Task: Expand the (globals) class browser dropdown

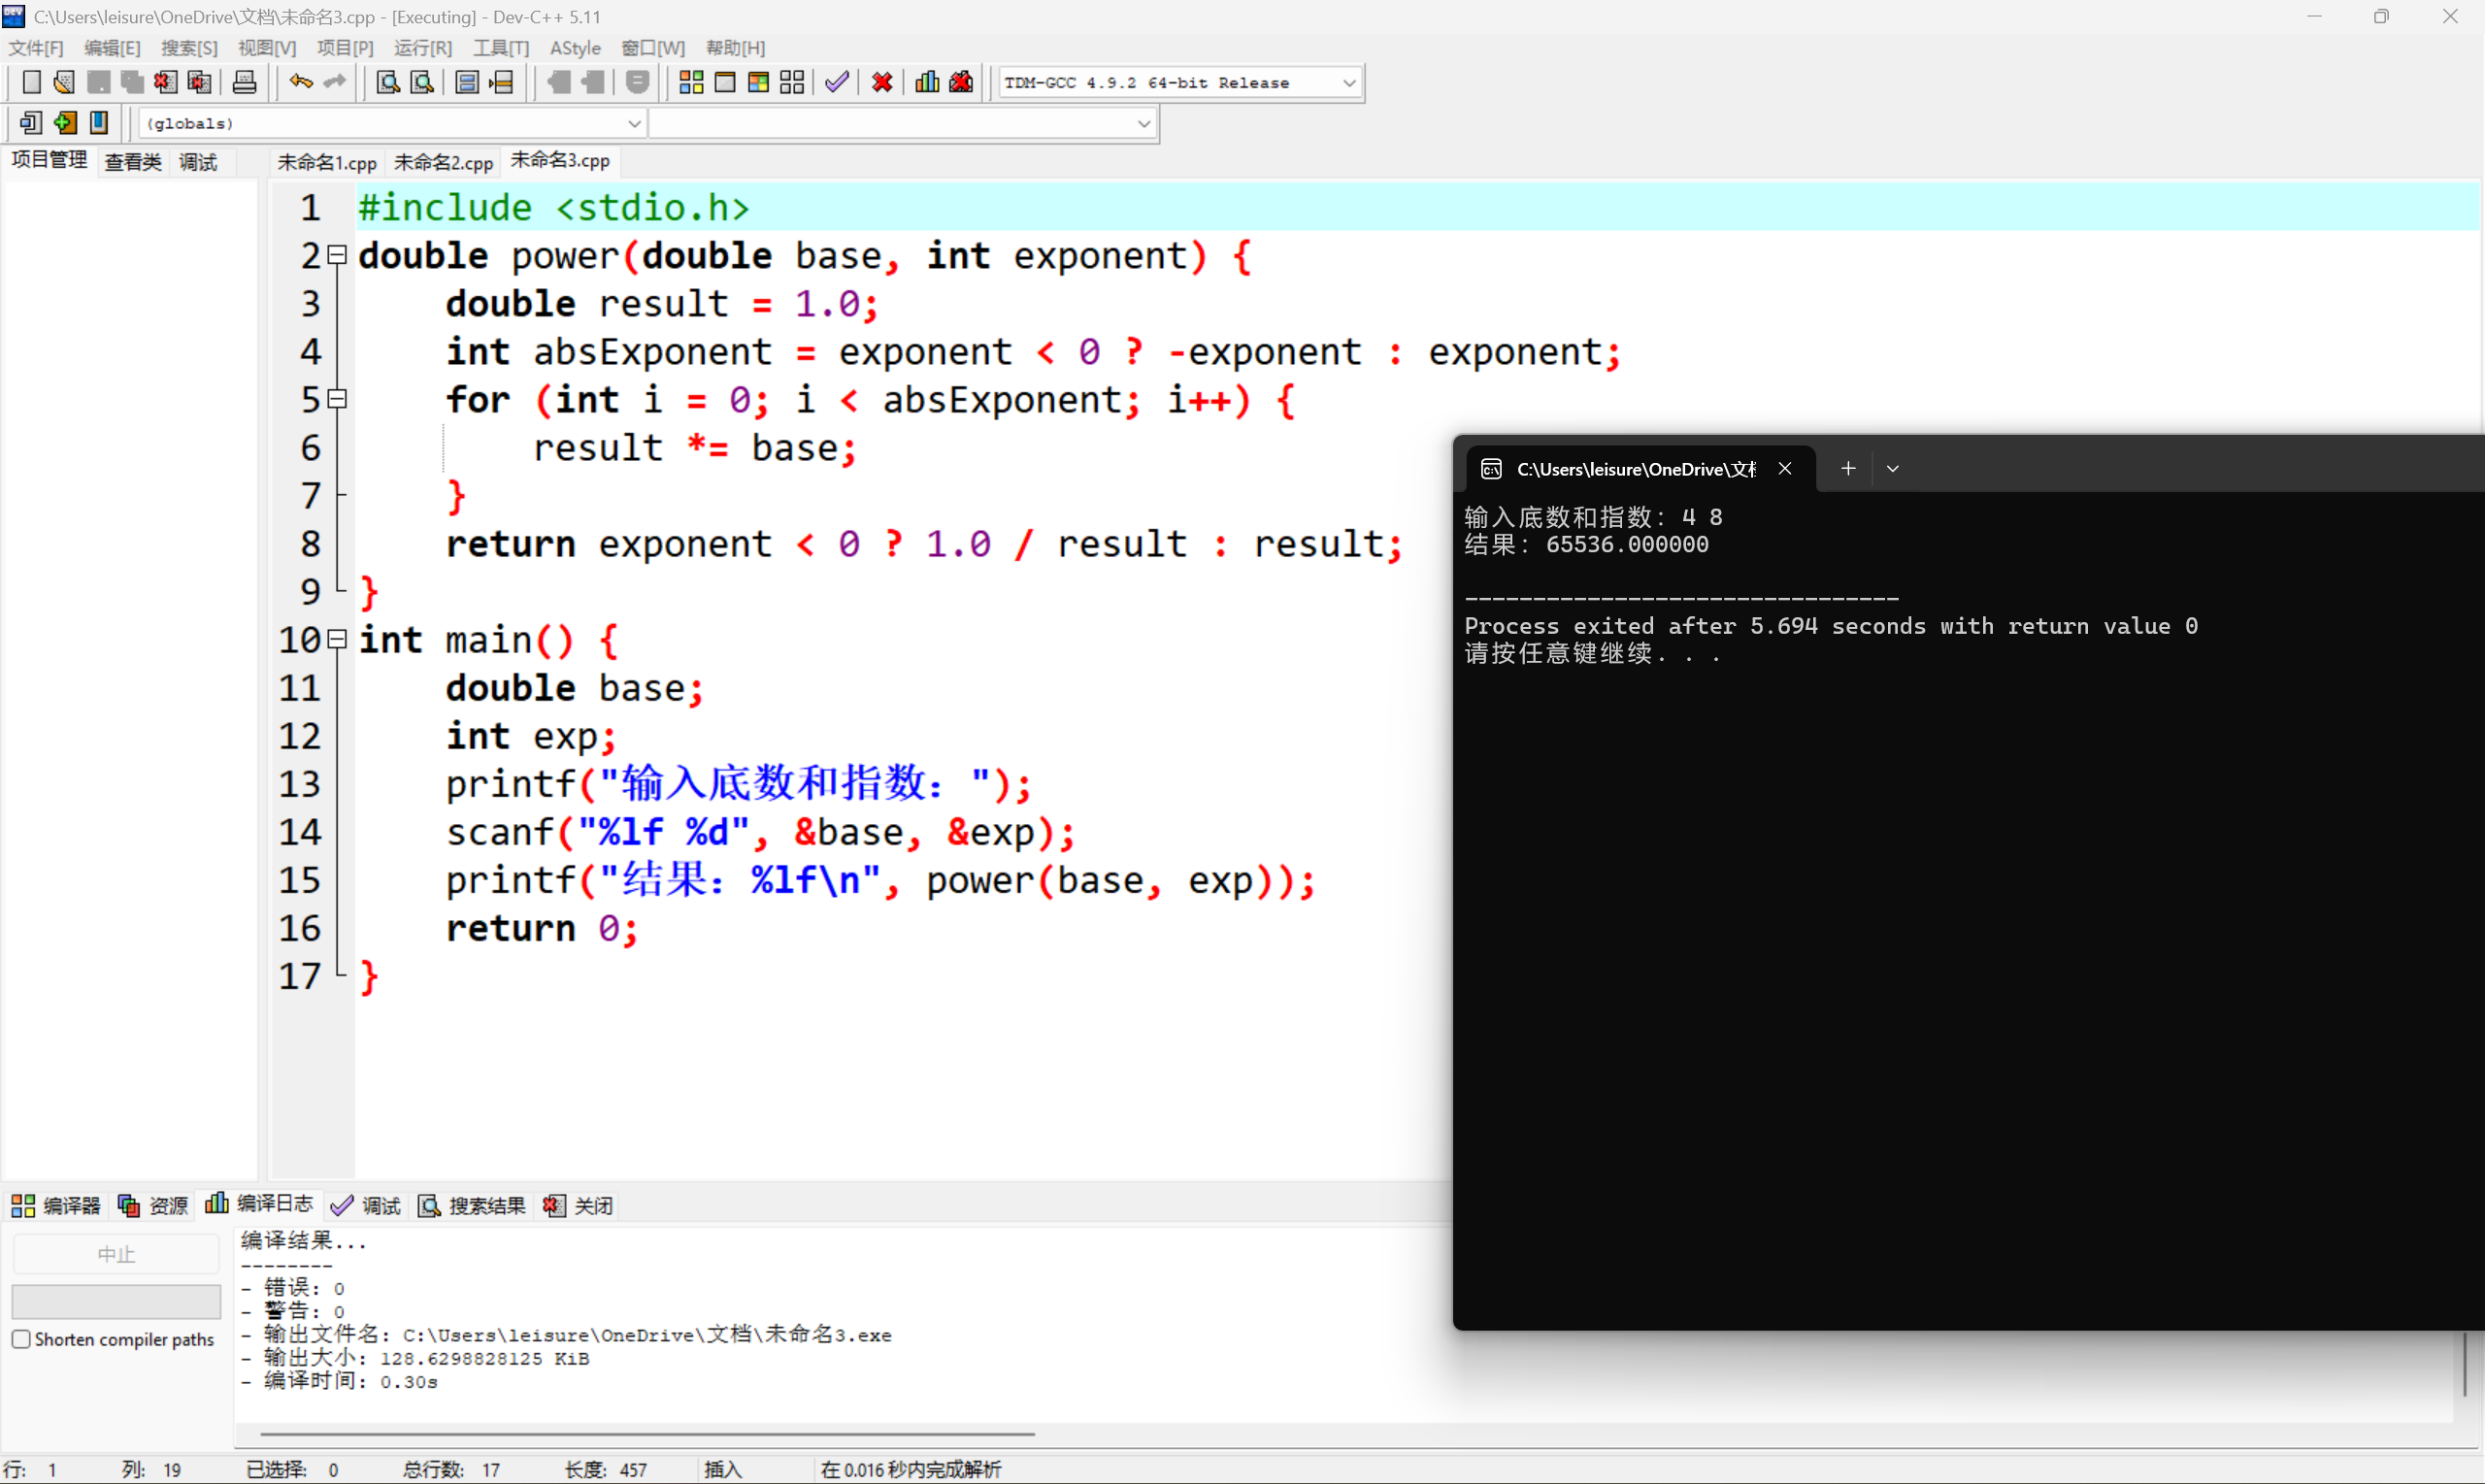Action: tap(634, 123)
